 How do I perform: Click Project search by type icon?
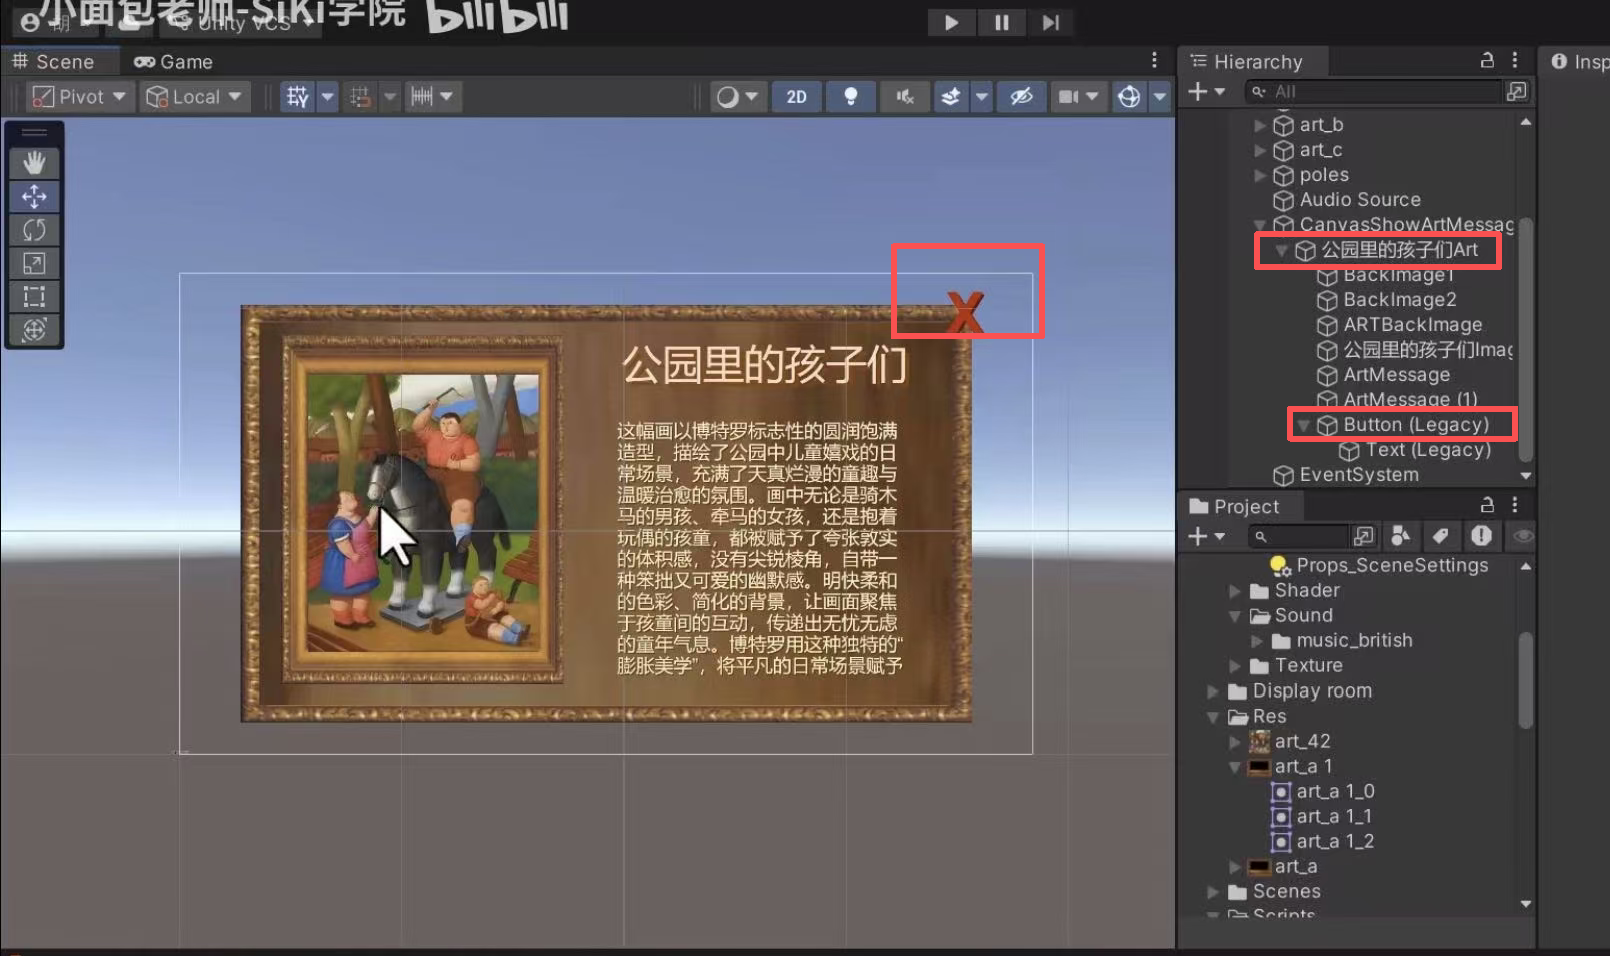[1401, 536]
